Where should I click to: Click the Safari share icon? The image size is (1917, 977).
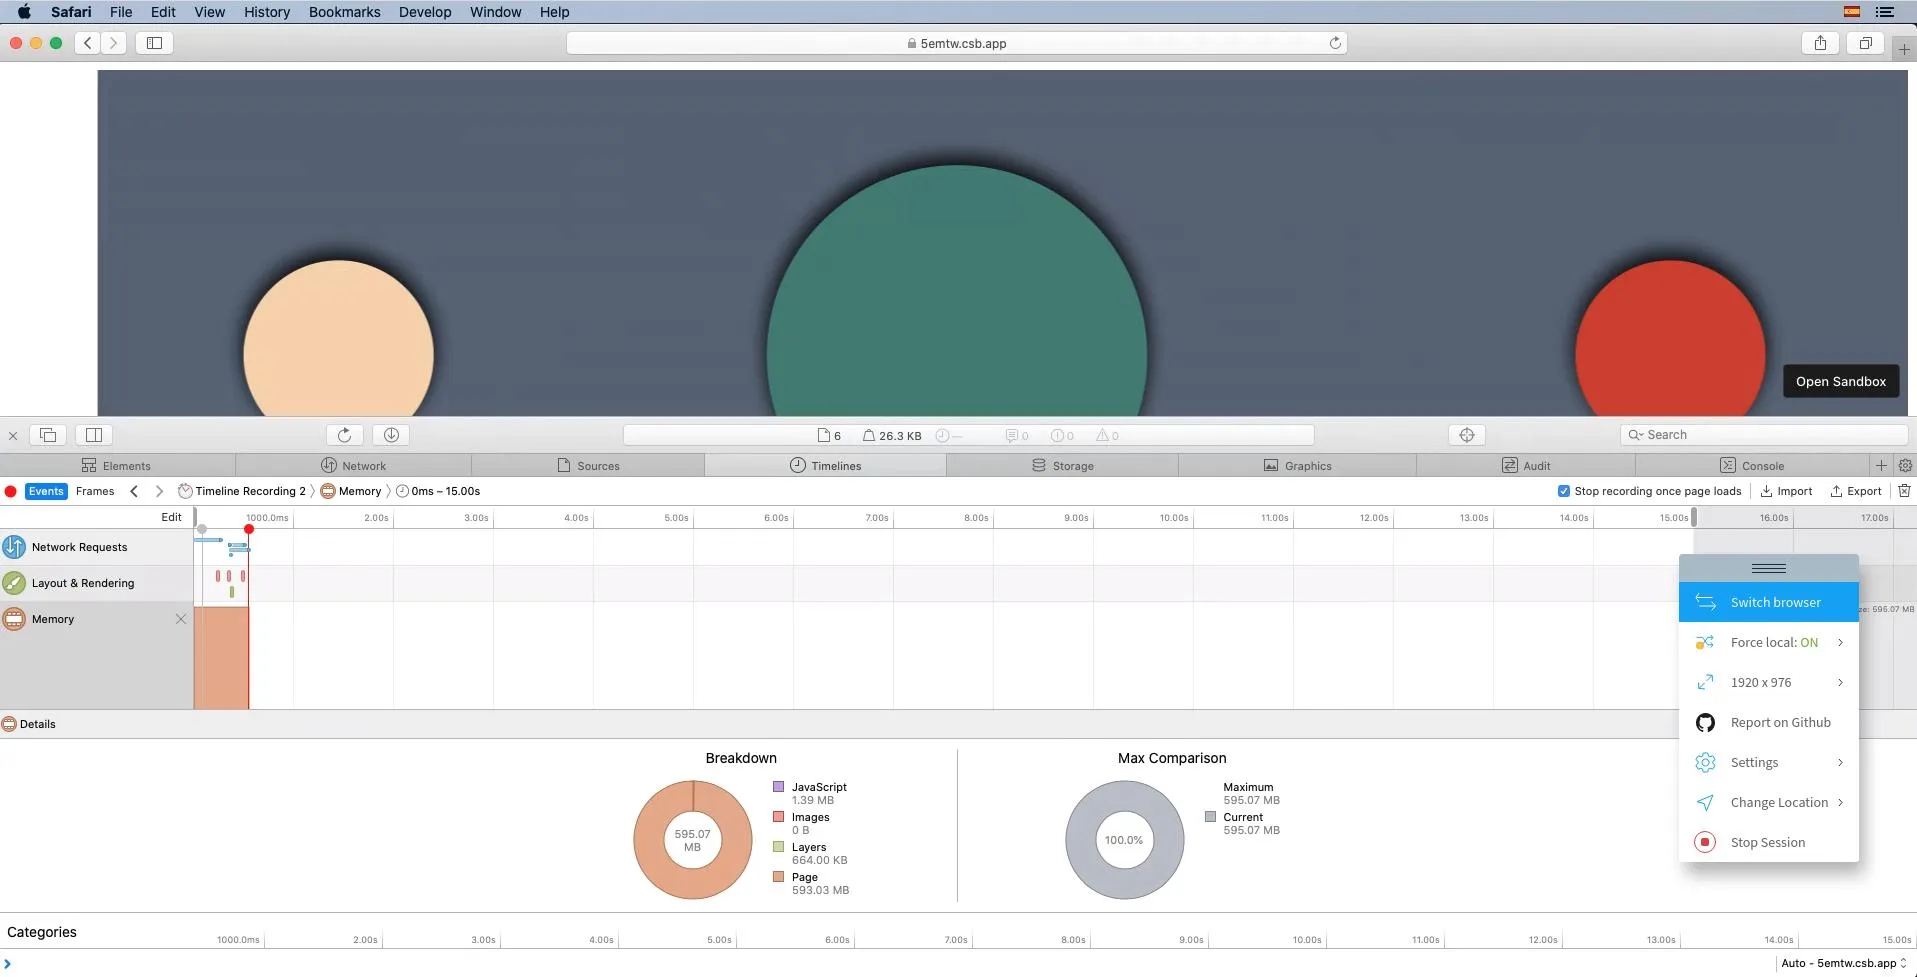click(x=1820, y=43)
